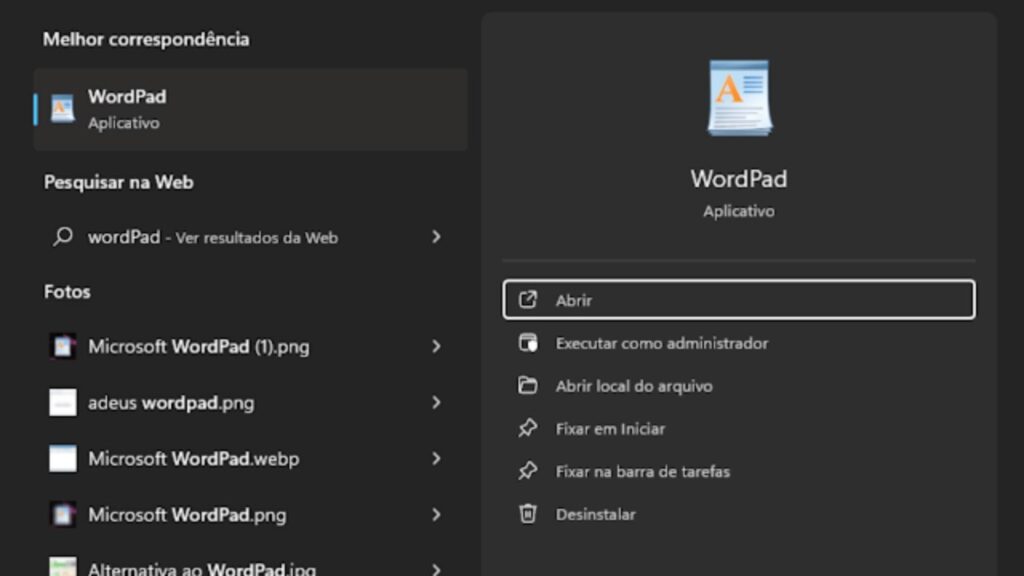Click the Abrir open-external icon
1024x576 pixels.
(528, 300)
